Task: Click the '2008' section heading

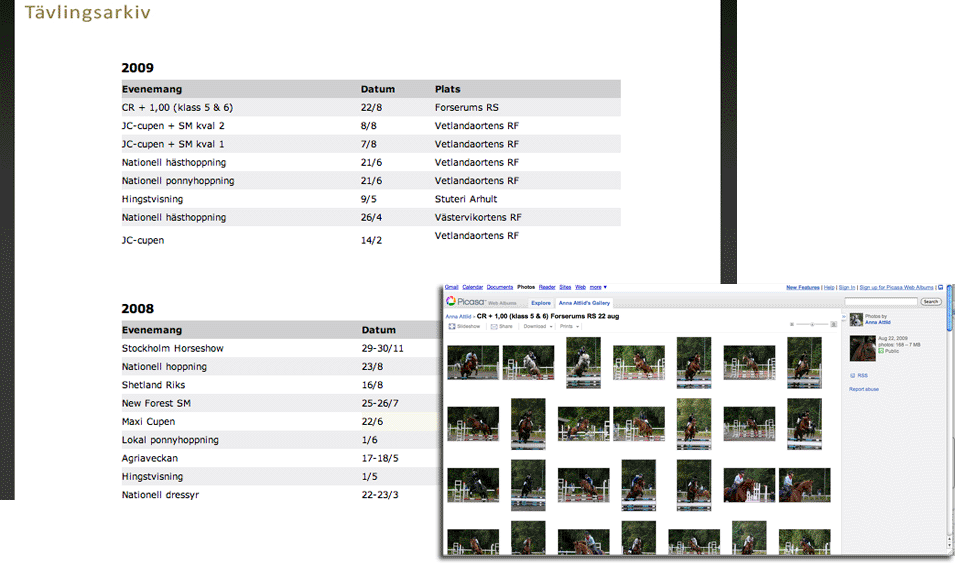Action: 137,309
